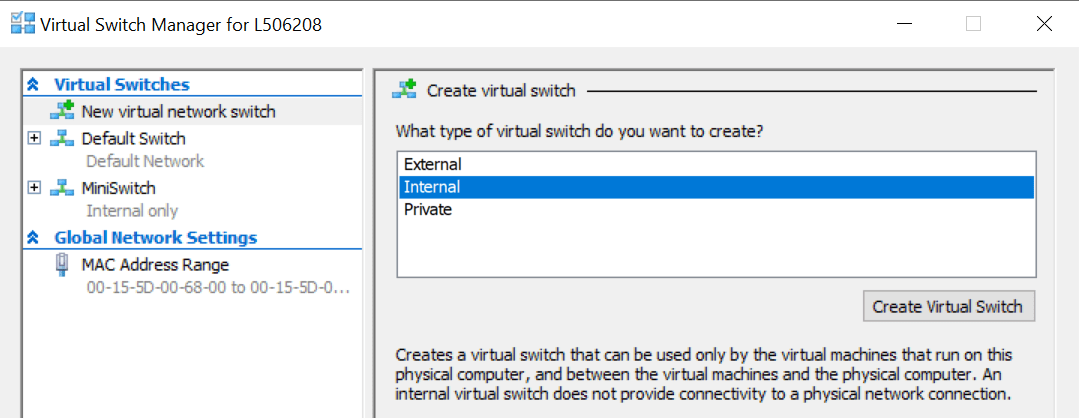1079x418 pixels.
Task: Select External switch type
Action: [432, 163]
